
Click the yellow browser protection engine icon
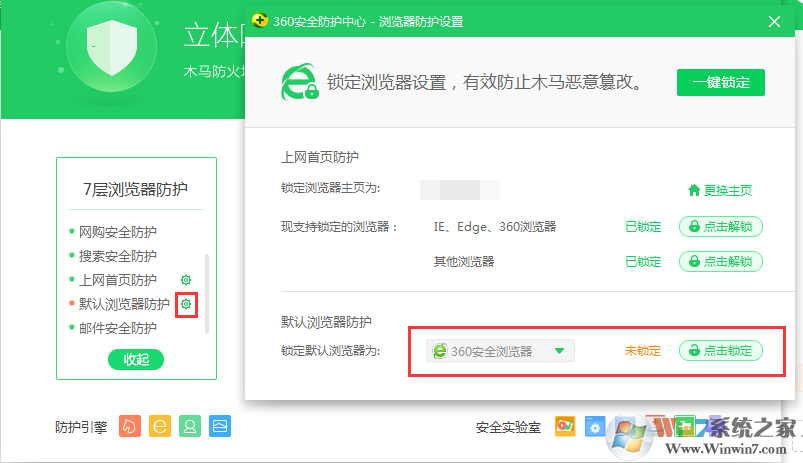[160, 426]
